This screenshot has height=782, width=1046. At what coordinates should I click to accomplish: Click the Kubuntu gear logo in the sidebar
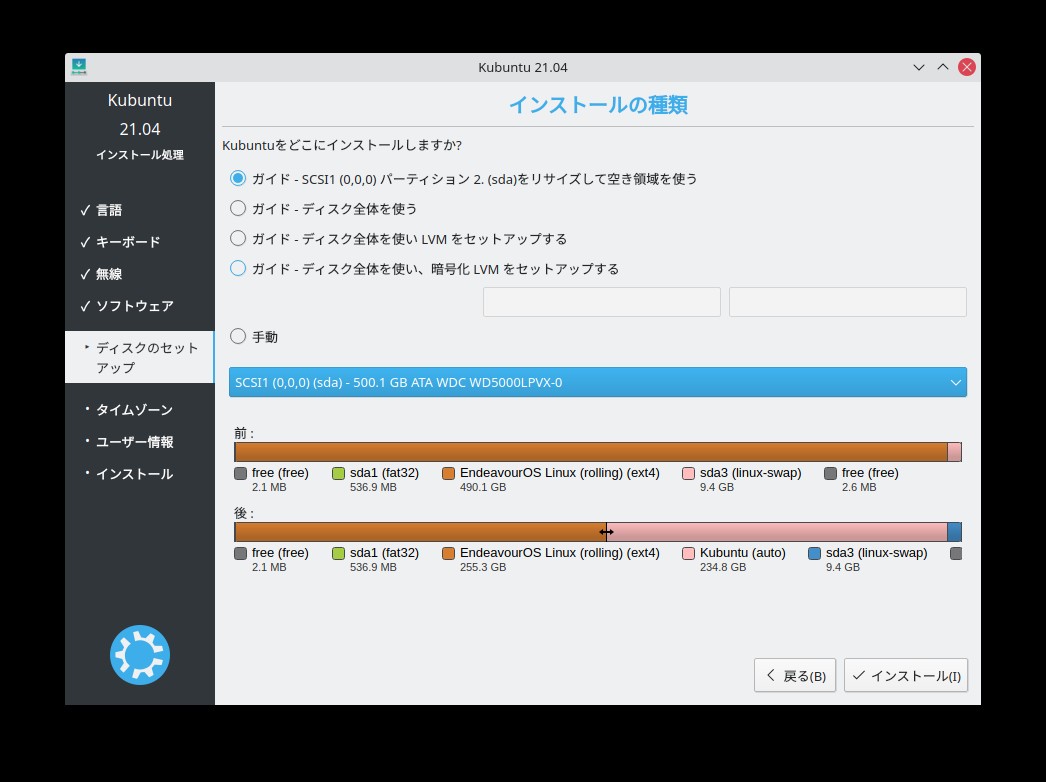139,655
